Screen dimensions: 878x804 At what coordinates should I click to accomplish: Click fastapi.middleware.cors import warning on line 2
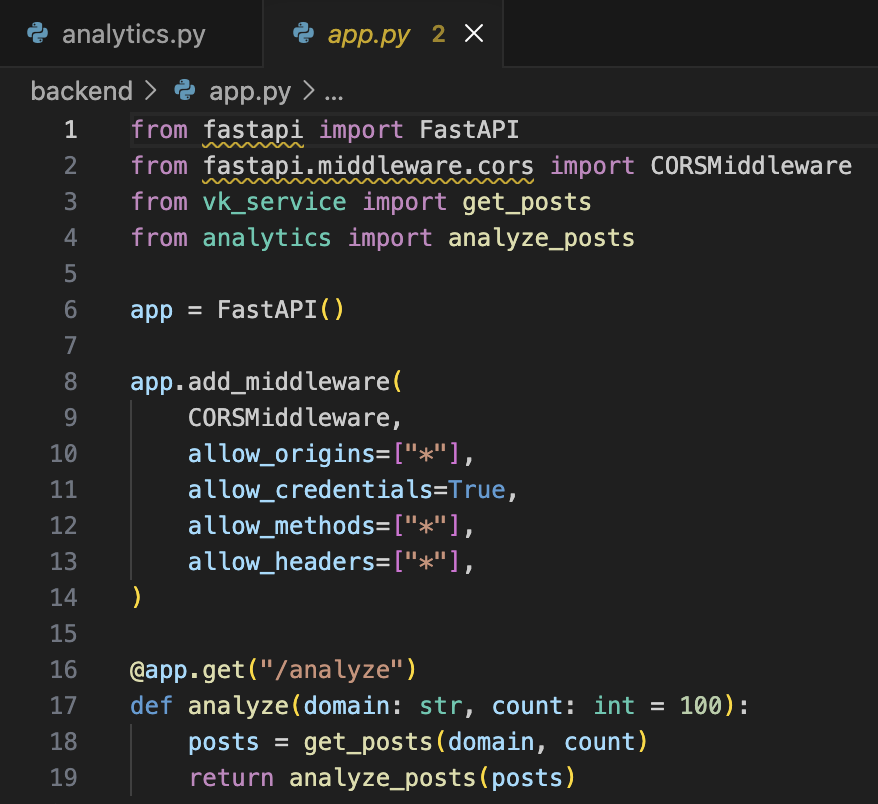368,166
